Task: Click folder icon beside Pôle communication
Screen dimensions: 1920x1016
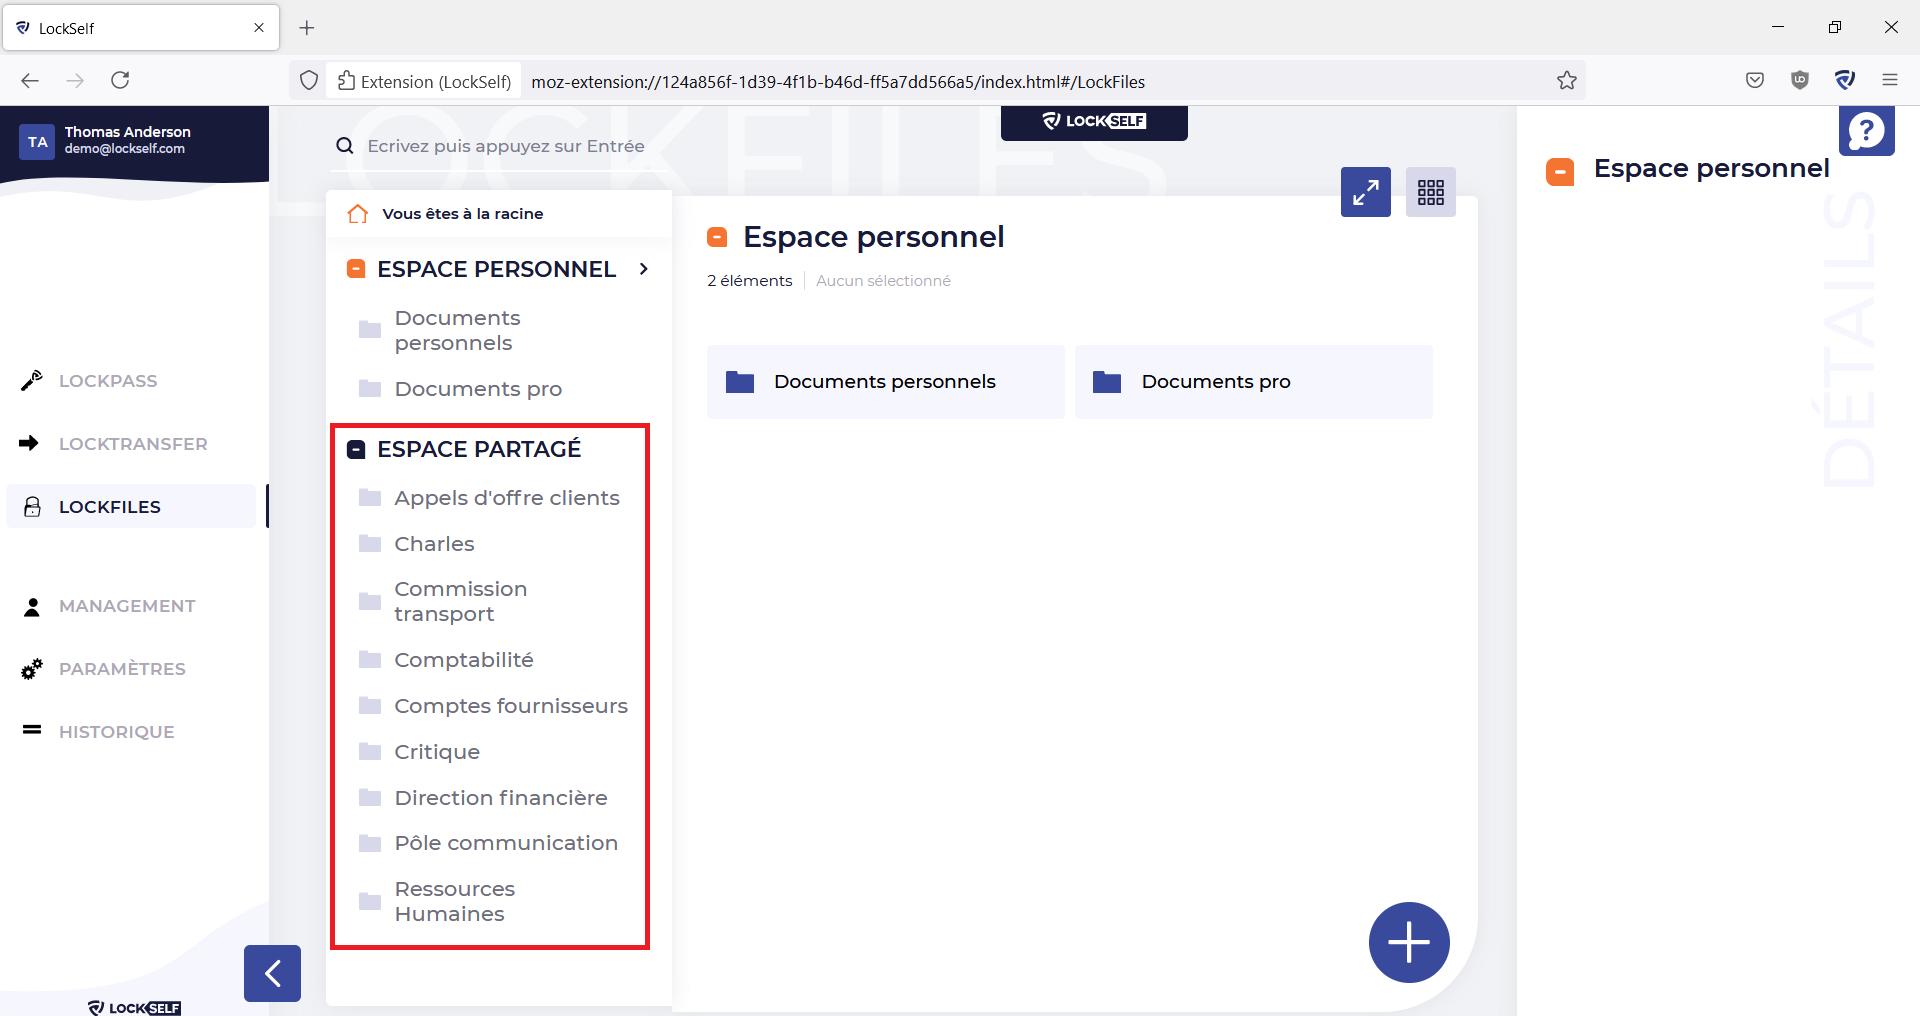Action: coord(370,843)
